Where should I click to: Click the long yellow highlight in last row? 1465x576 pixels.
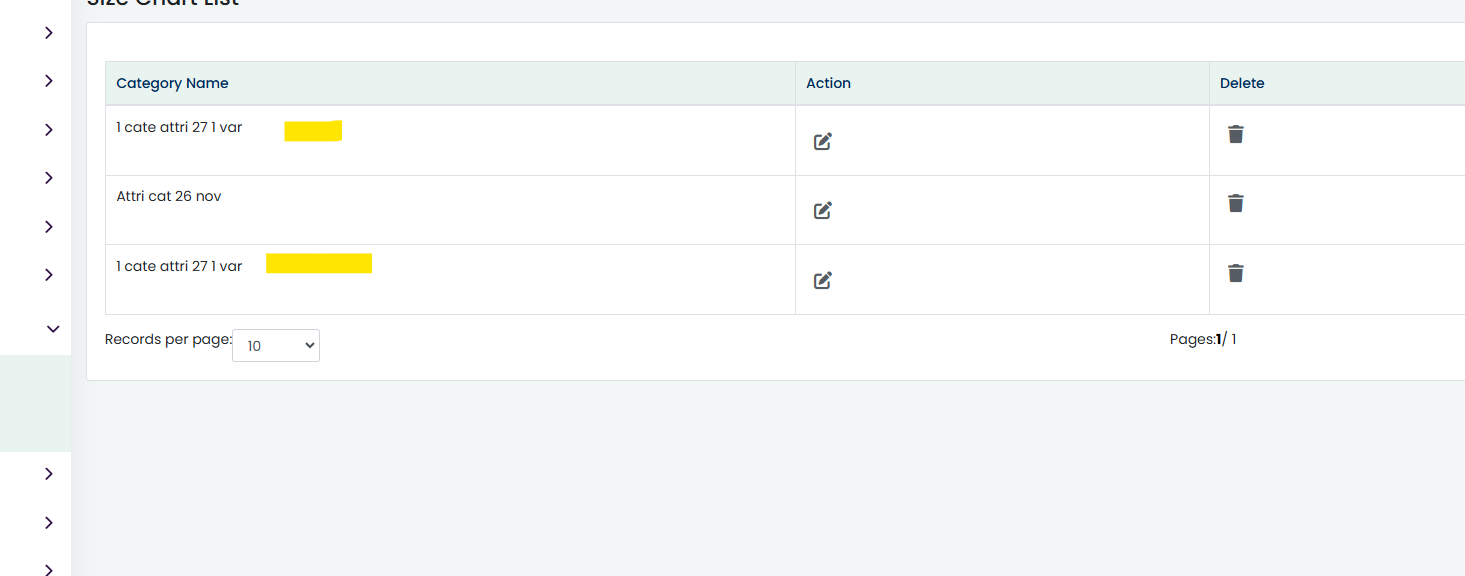[319, 263]
